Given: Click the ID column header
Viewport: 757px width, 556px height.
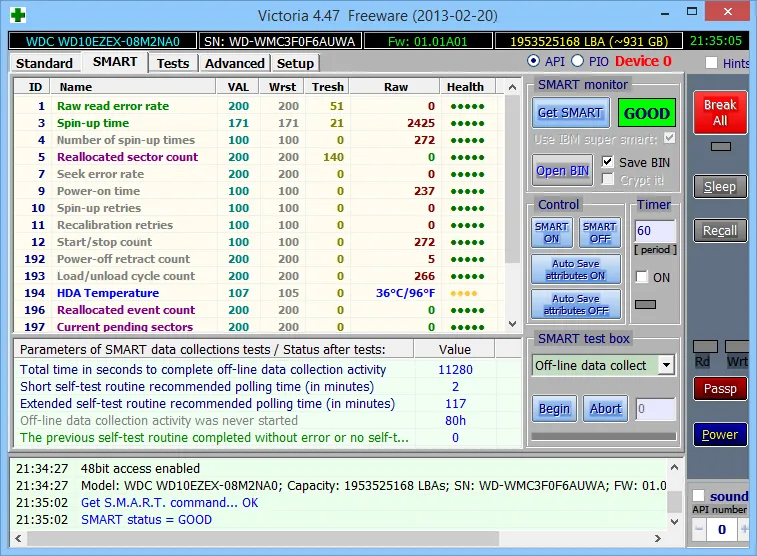Looking at the screenshot, I should pos(32,87).
